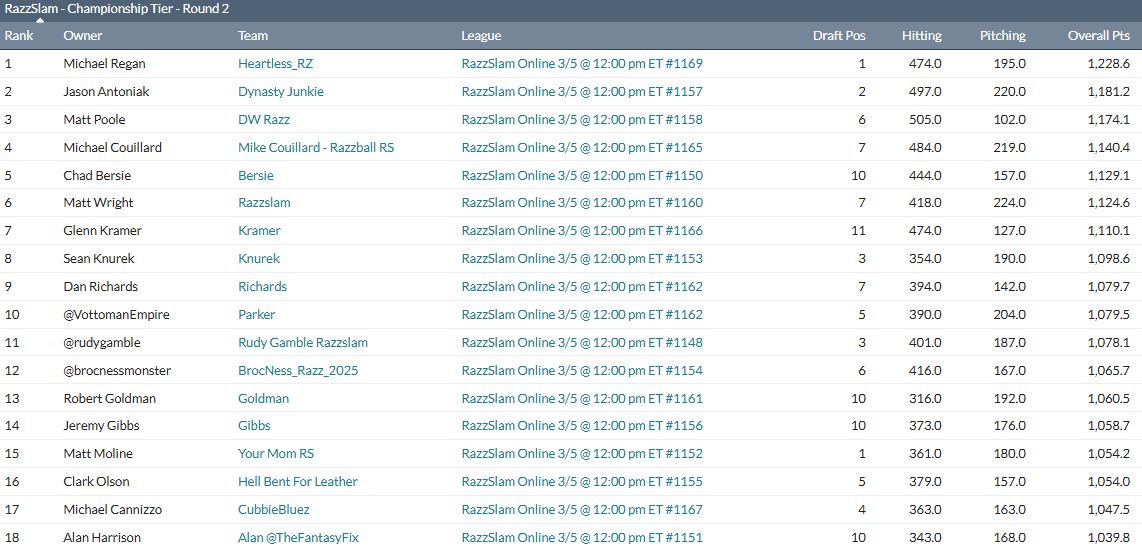Open league #1148 link
This screenshot has width=1142, height=550.
tap(582, 342)
